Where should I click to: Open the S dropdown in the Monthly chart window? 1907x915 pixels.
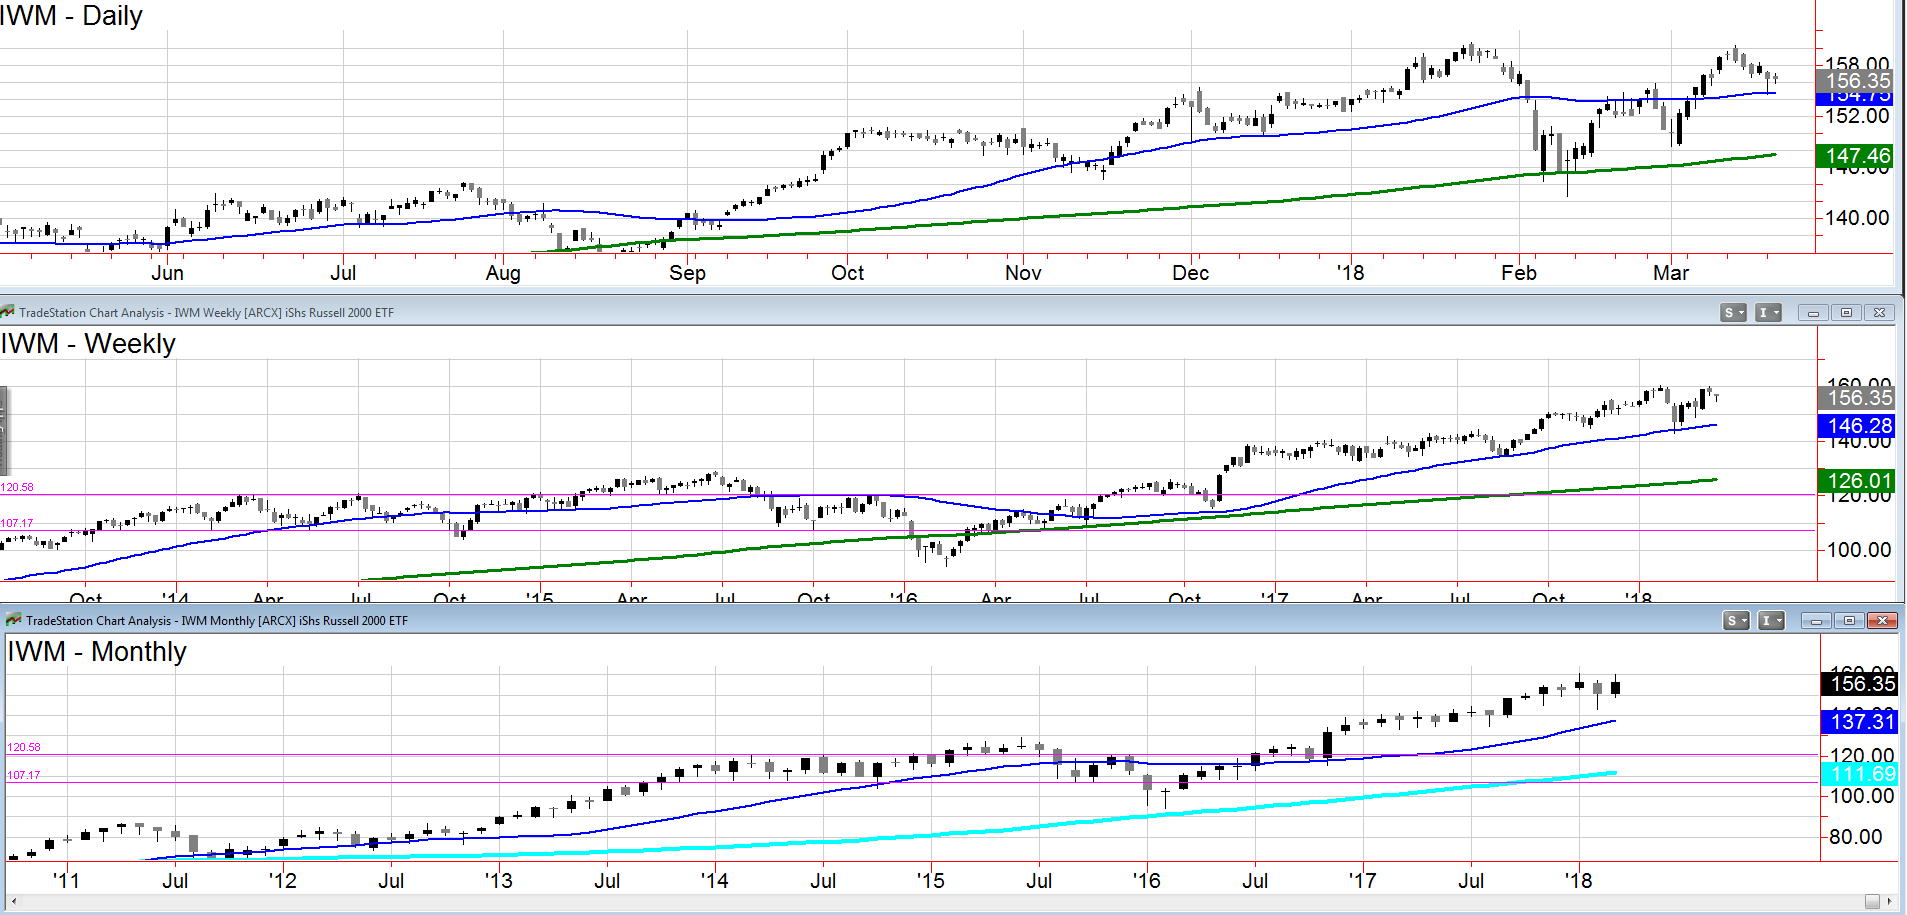click(1736, 621)
